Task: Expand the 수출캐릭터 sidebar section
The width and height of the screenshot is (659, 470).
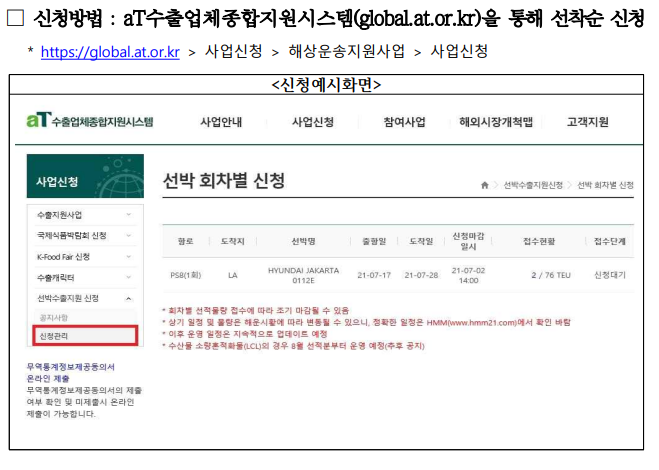Action: tap(85, 277)
